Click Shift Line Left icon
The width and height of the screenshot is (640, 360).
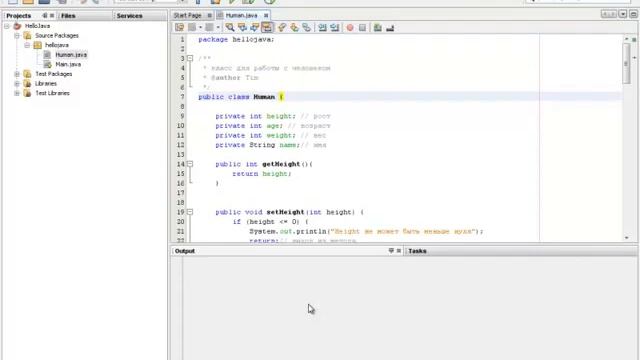322,27
